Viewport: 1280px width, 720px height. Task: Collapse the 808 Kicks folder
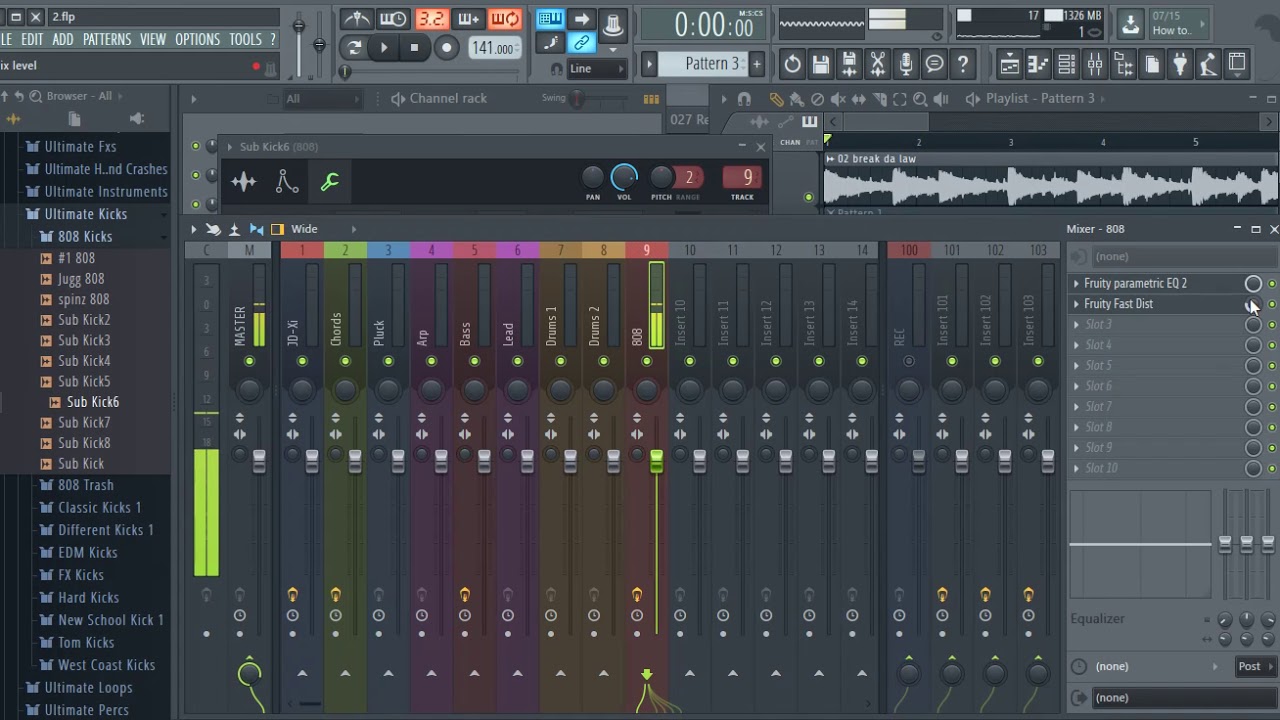point(85,237)
